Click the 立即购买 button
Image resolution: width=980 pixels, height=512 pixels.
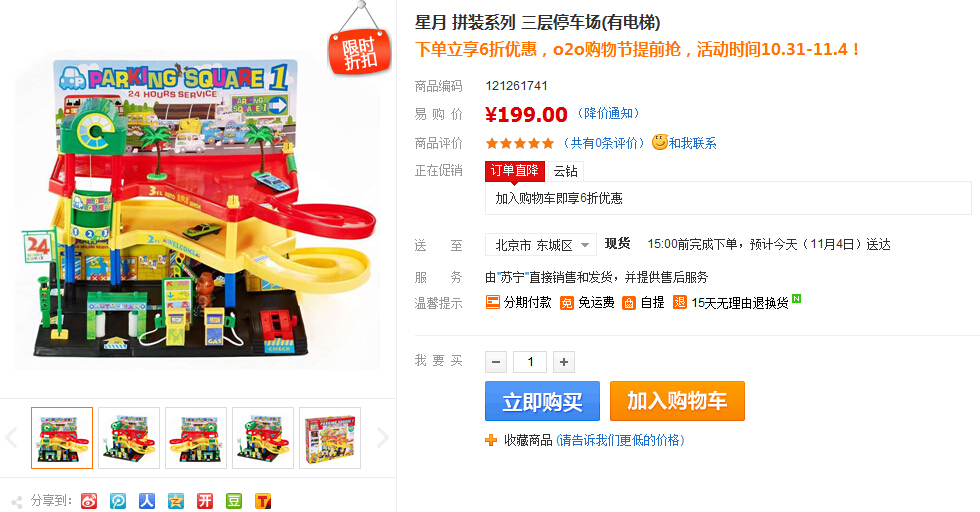(542, 401)
